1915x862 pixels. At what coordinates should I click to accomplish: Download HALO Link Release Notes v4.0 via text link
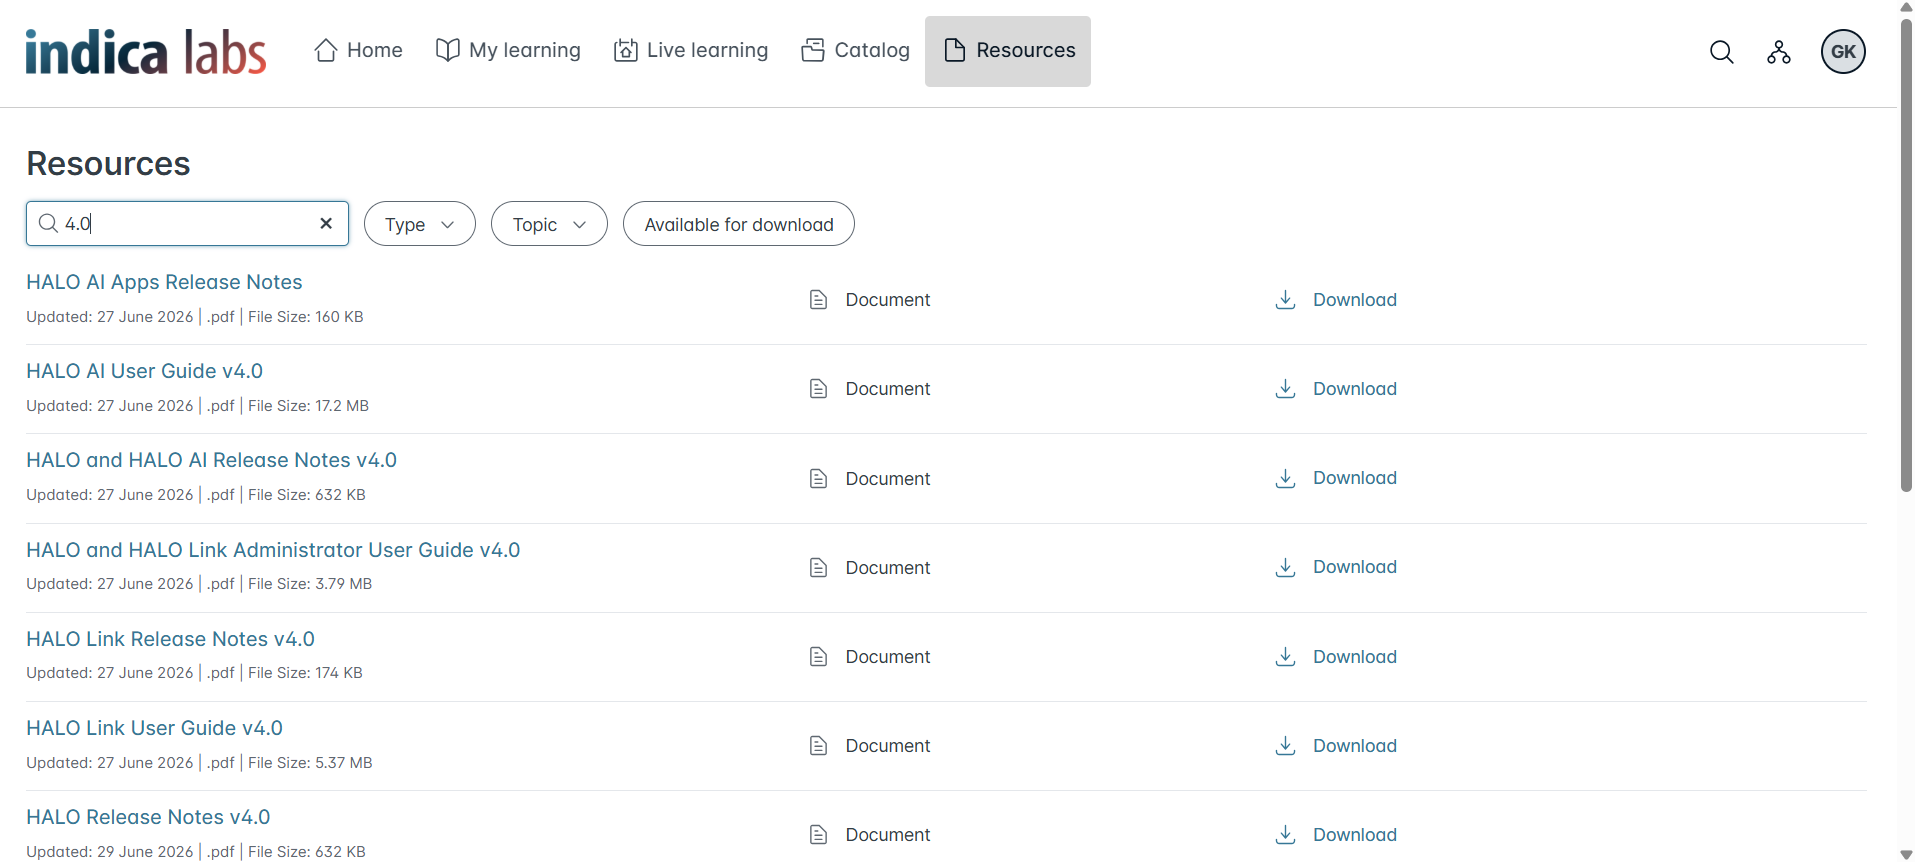[1355, 657]
